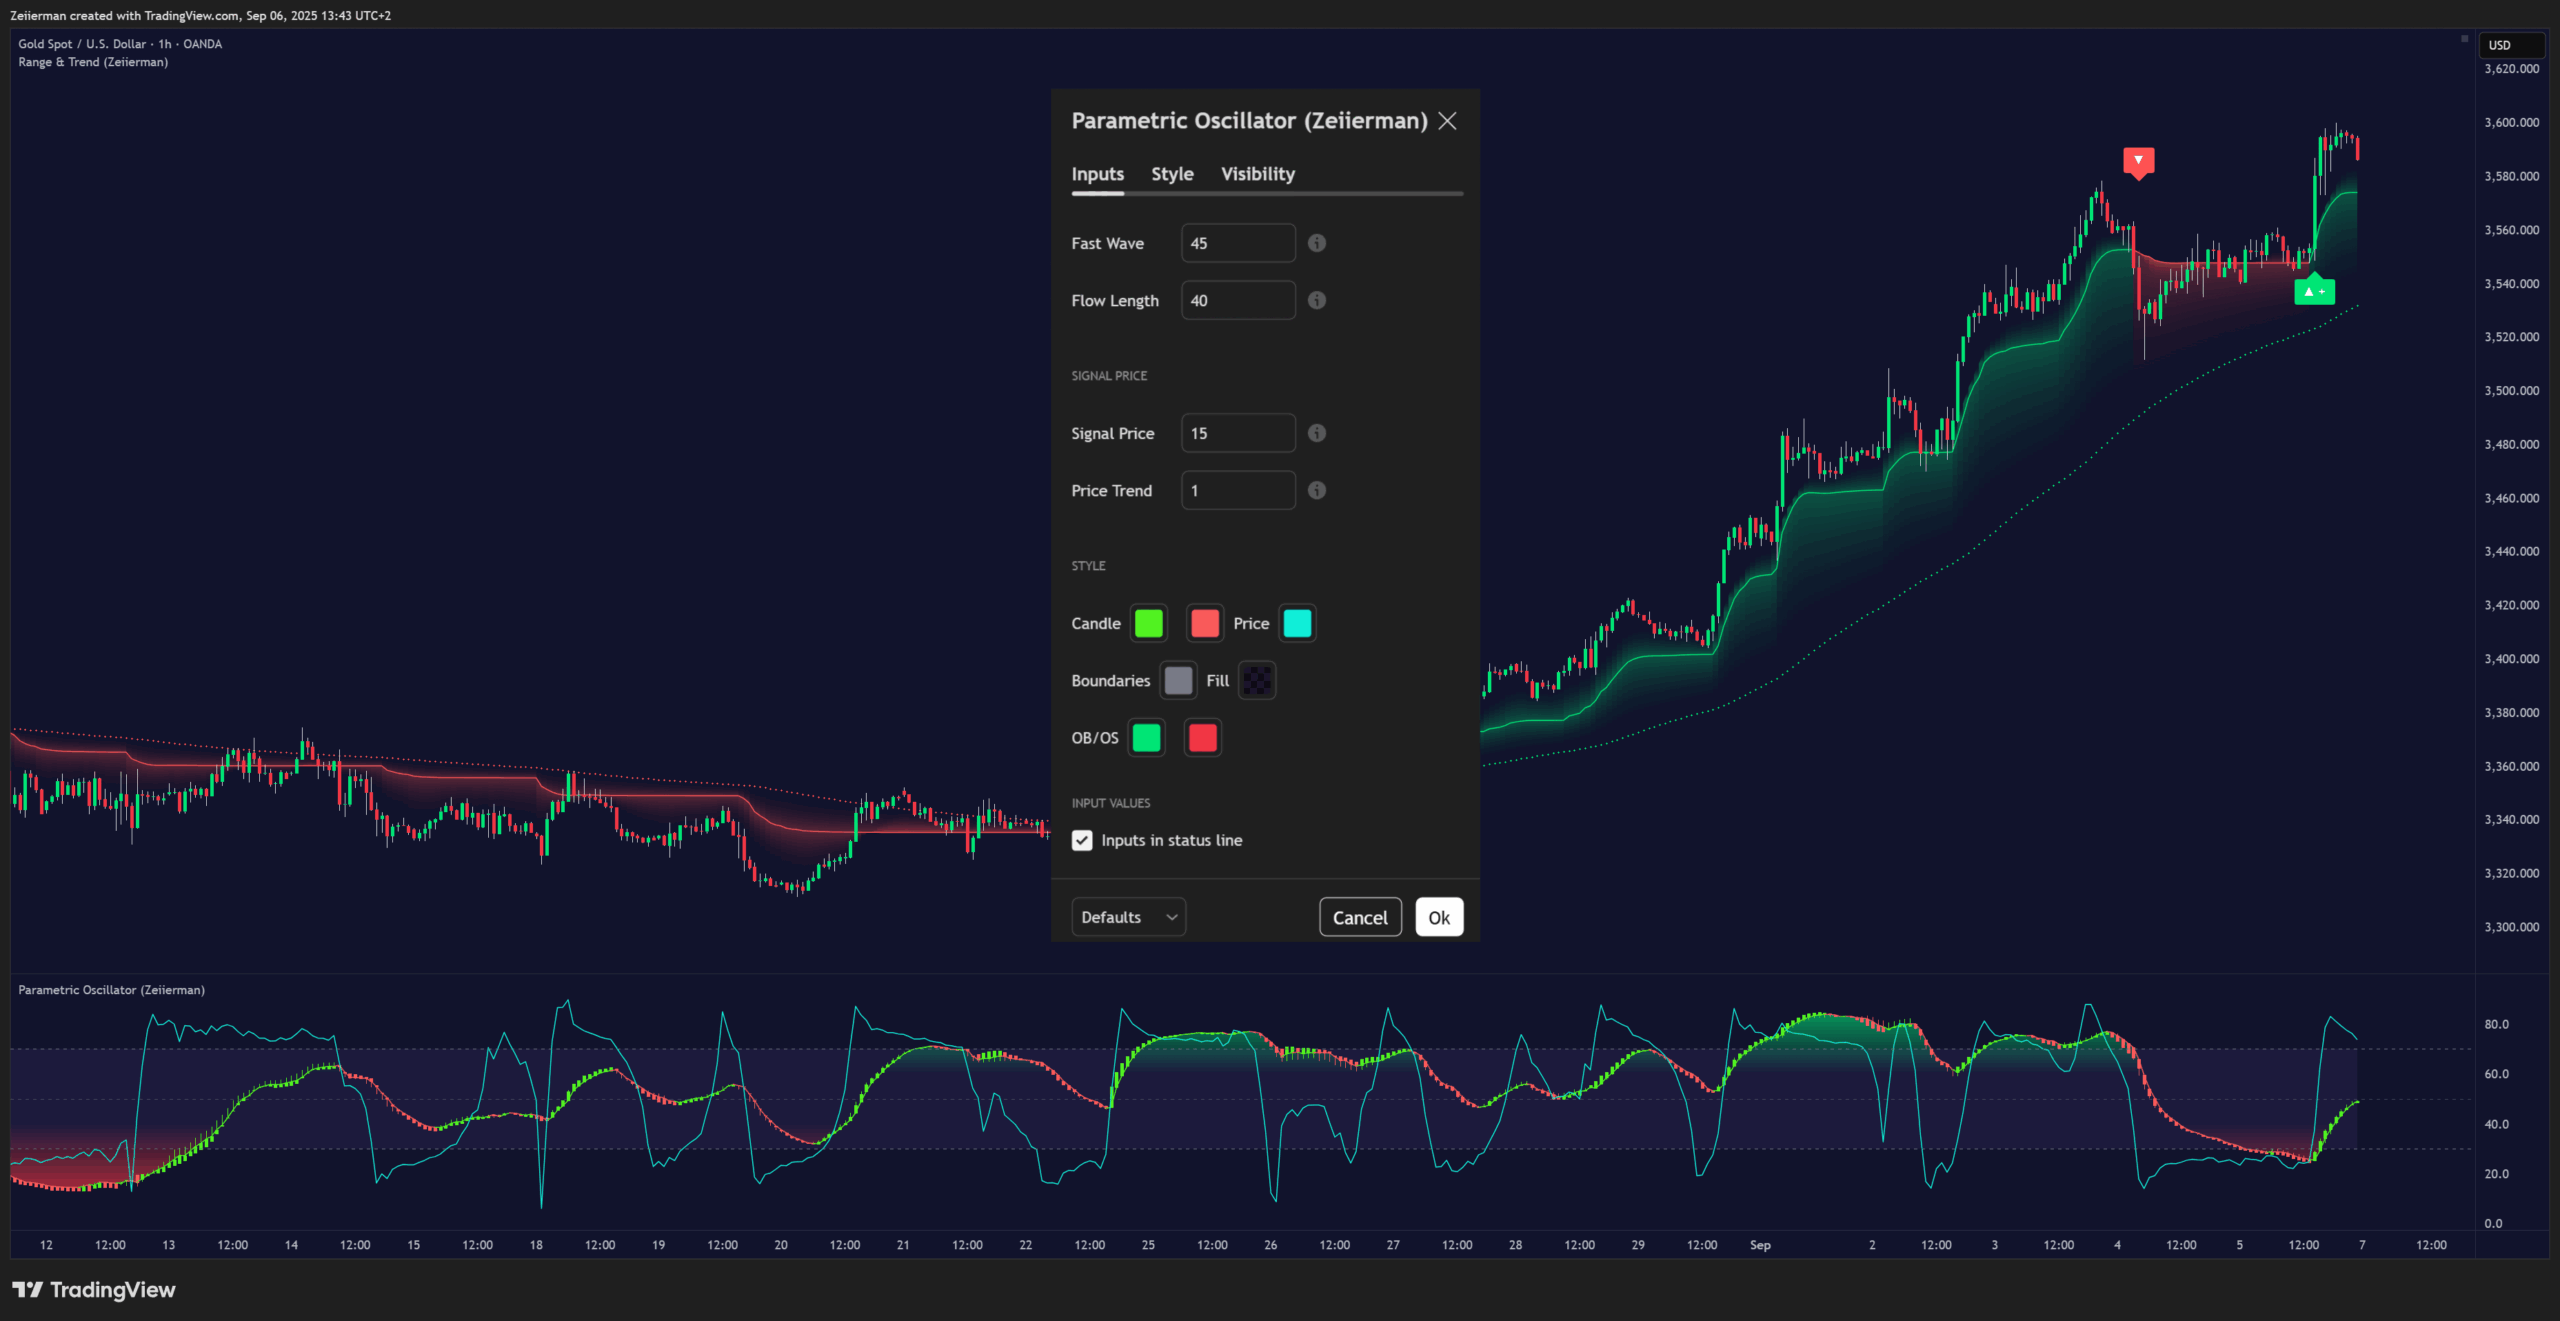Change the OB/OS red color swatch
This screenshot has height=1321, width=2560.
(x=1202, y=738)
